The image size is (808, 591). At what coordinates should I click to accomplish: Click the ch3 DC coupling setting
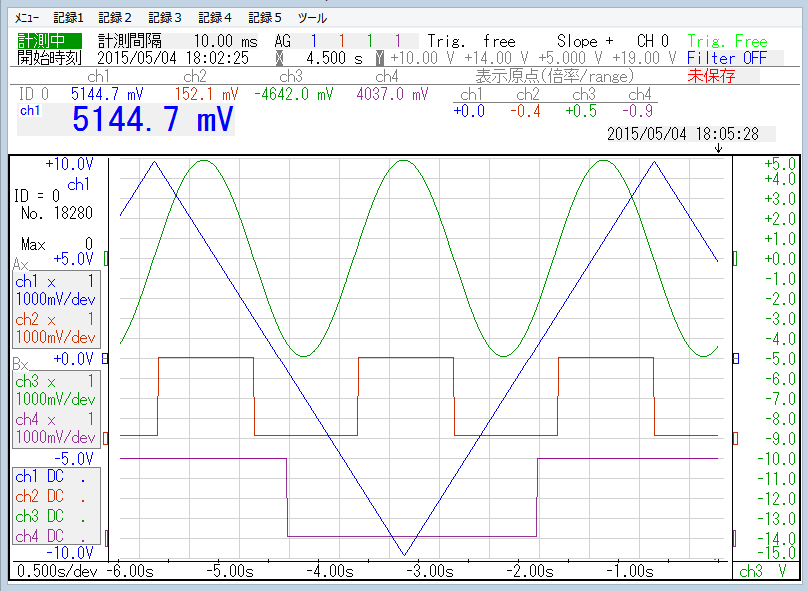(x=50, y=516)
